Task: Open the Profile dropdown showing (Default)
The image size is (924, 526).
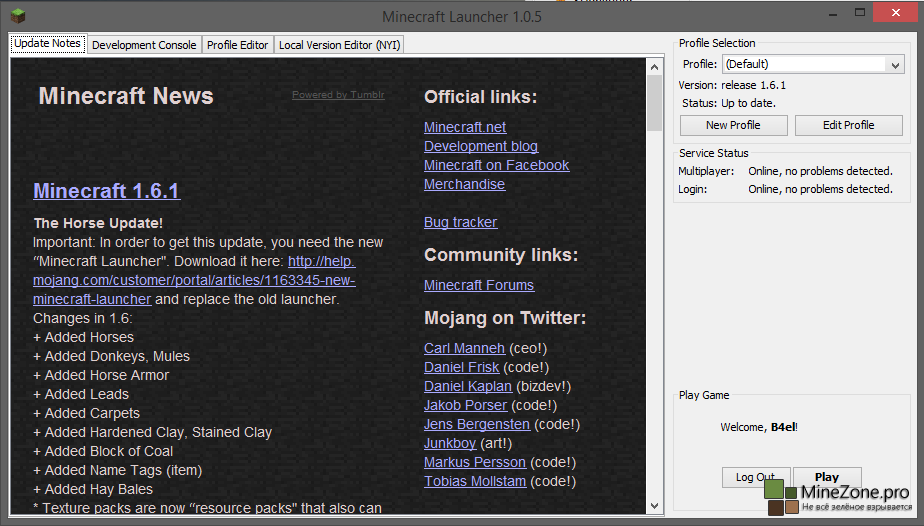Action: pos(812,64)
